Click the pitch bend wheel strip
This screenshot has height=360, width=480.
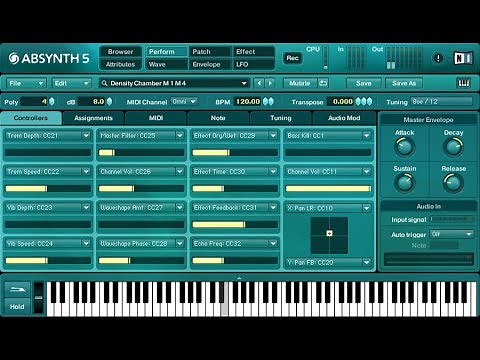(x=39, y=298)
